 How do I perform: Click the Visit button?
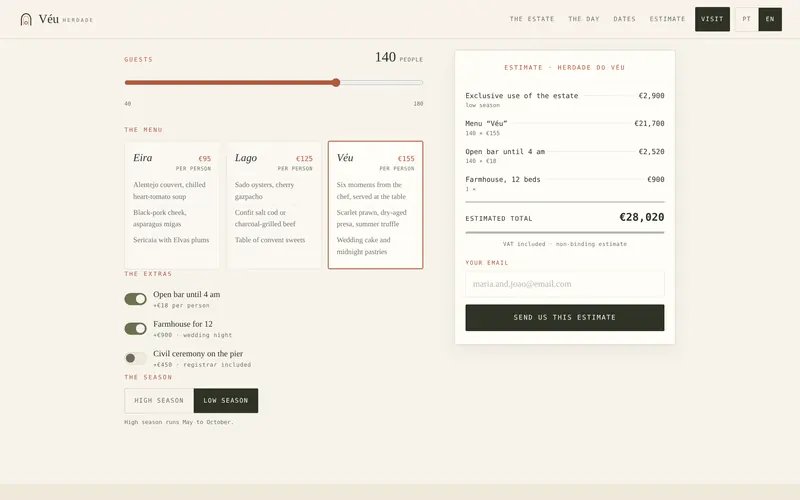pos(712,19)
